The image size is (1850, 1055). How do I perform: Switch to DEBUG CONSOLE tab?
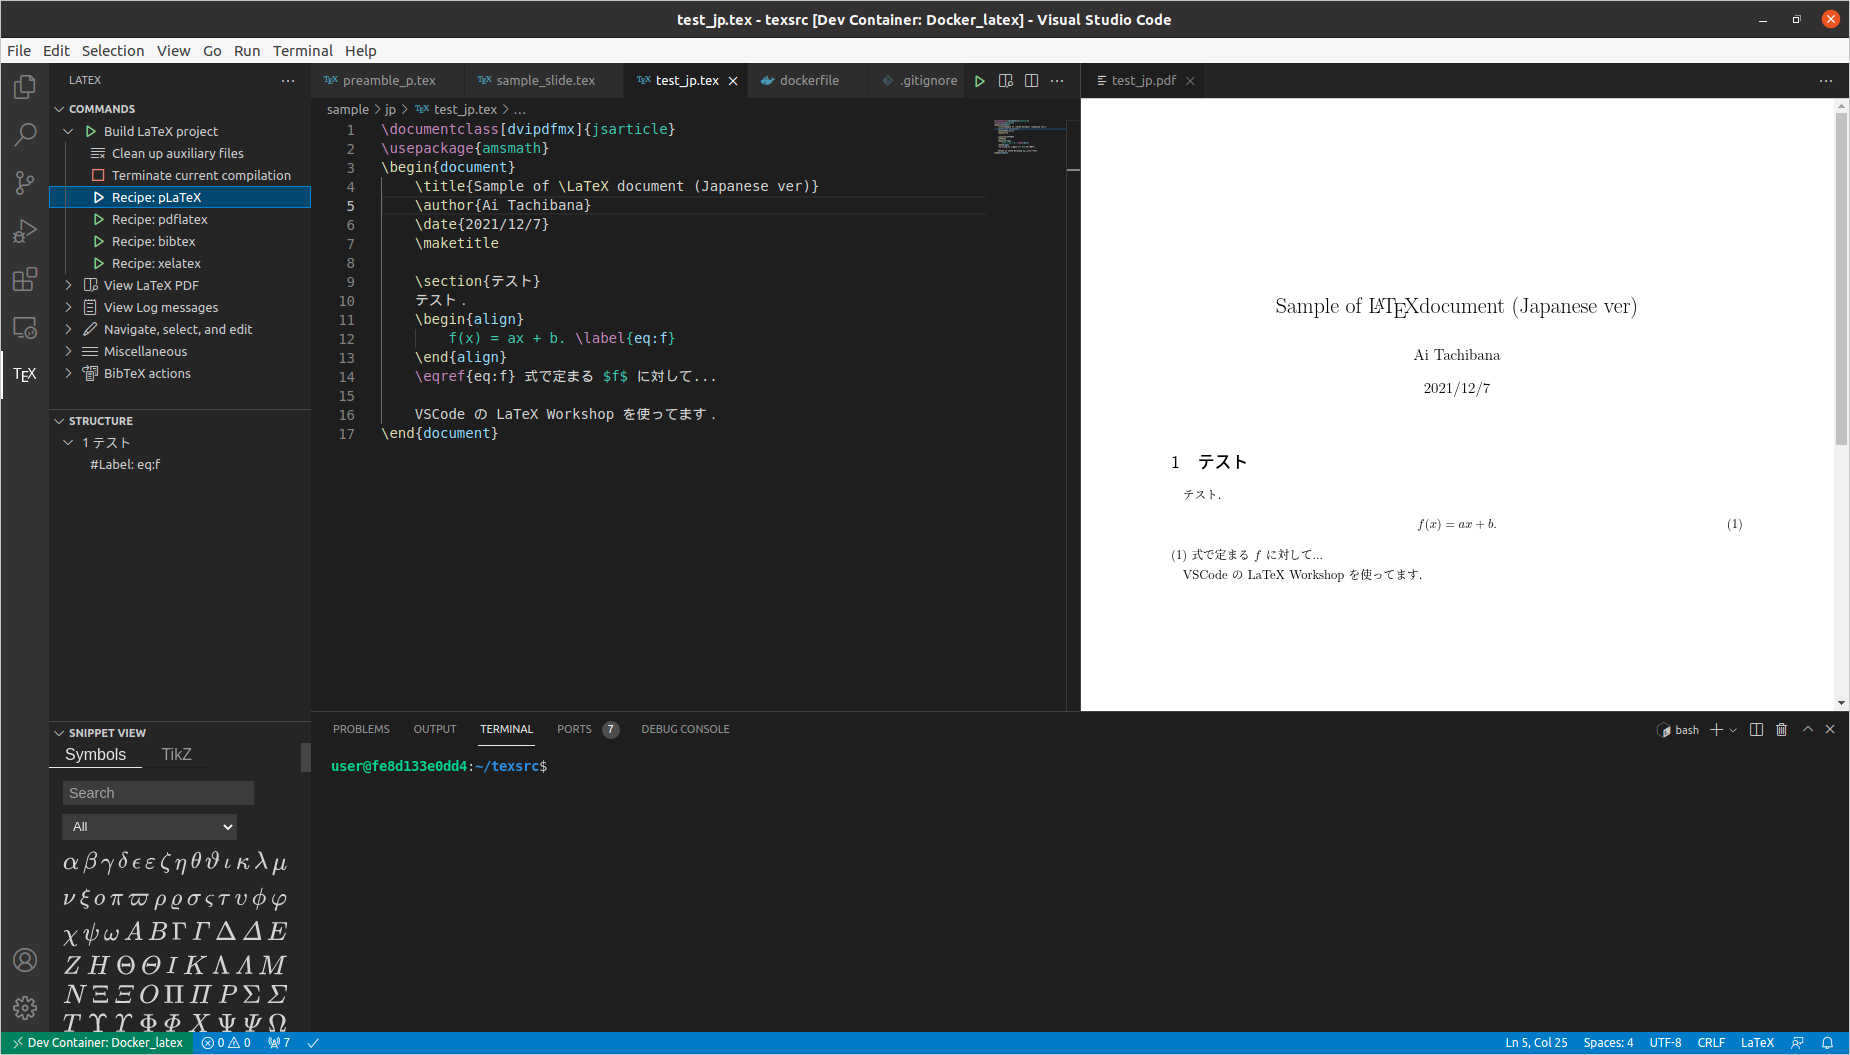685,730
